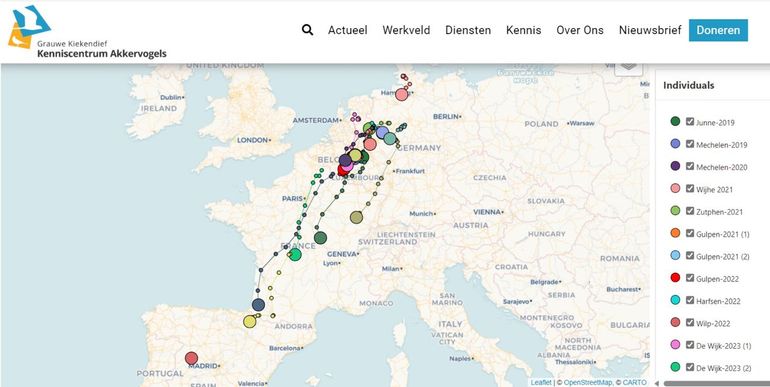Click the PARIS label on the map
Screen dimensions: 770x387
click(x=292, y=198)
